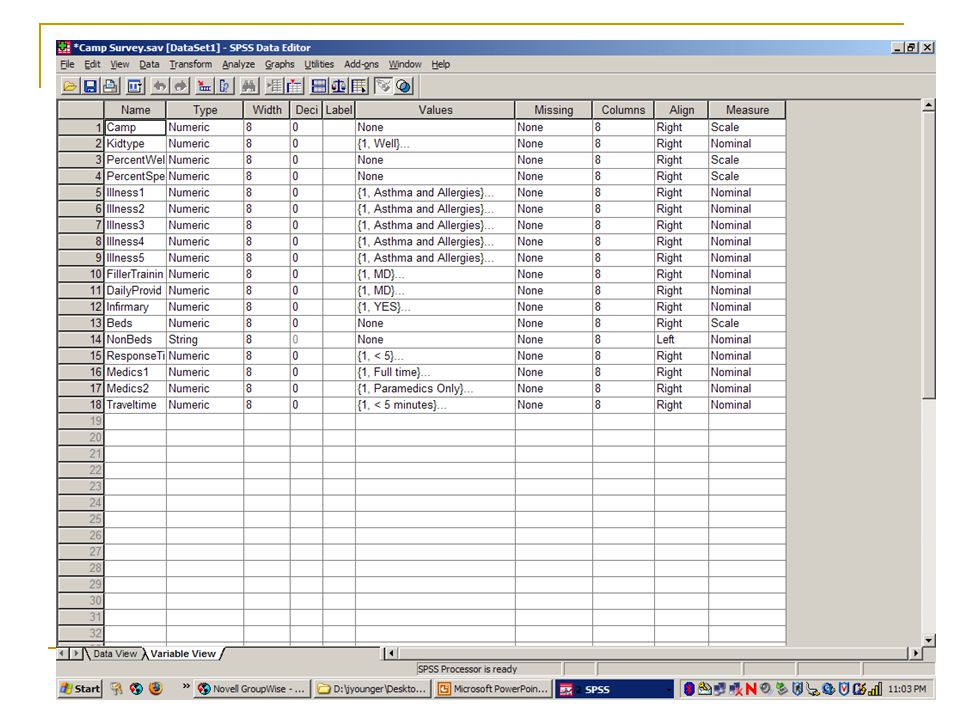Image resolution: width=960 pixels, height=720 pixels.
Task: Click the sheet tab scroll-left arrow
Action: (x=62, y=653)
